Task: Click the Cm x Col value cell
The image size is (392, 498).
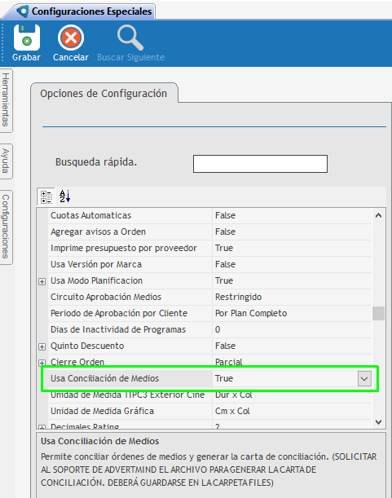Action: click(x=232, y=411)
